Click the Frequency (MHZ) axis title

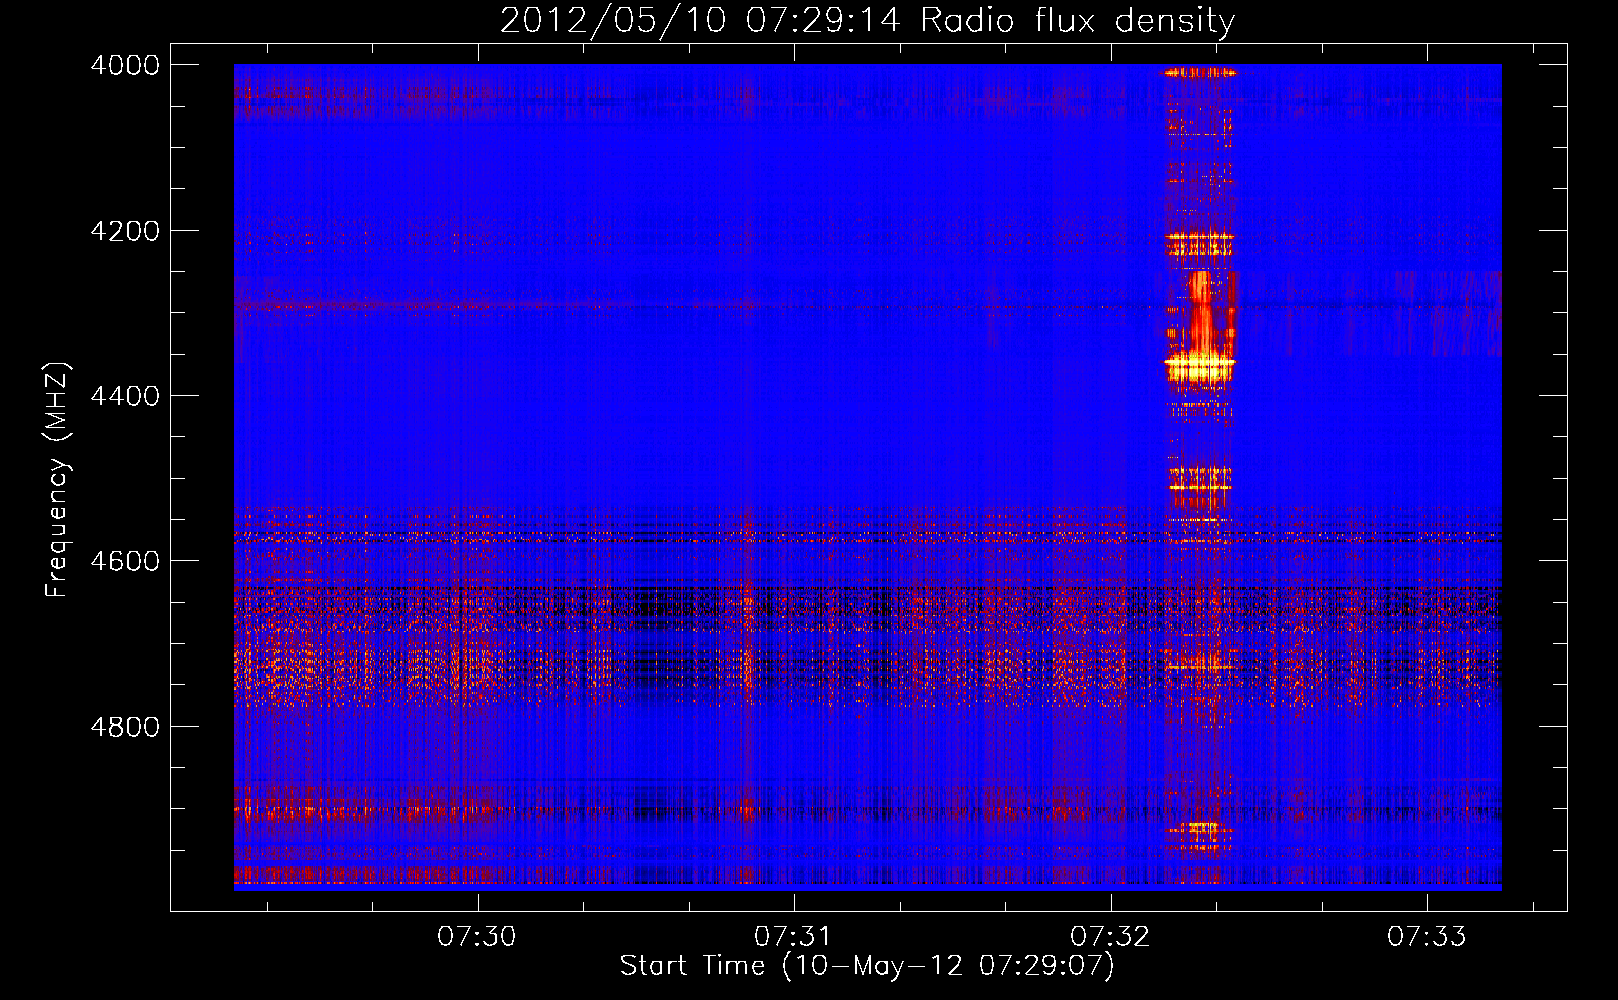click(x=57, y=480)
